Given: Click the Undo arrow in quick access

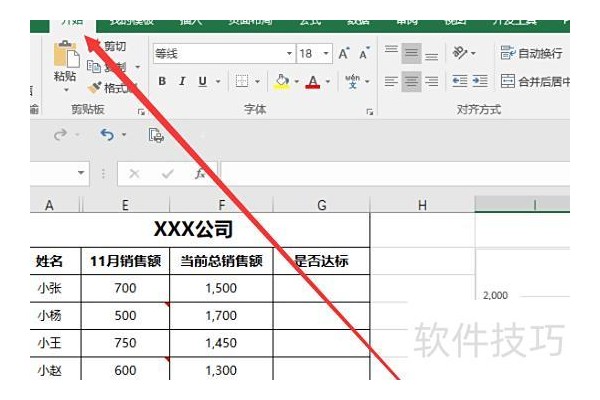Looking at the screenshot, I should 107,135.
